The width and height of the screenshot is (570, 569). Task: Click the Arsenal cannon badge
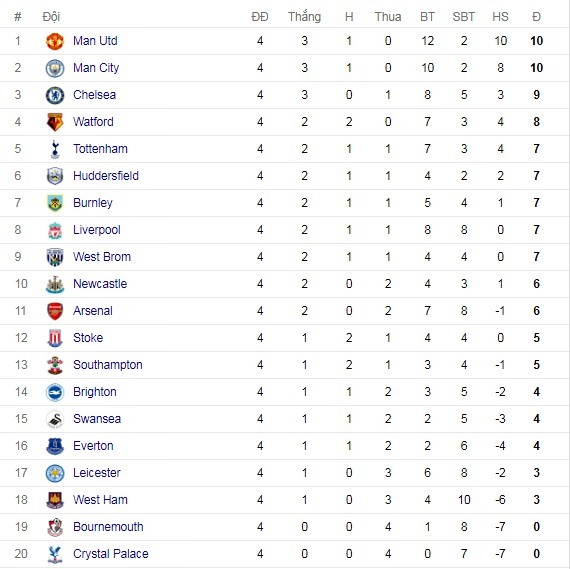[x=55, y=311]
